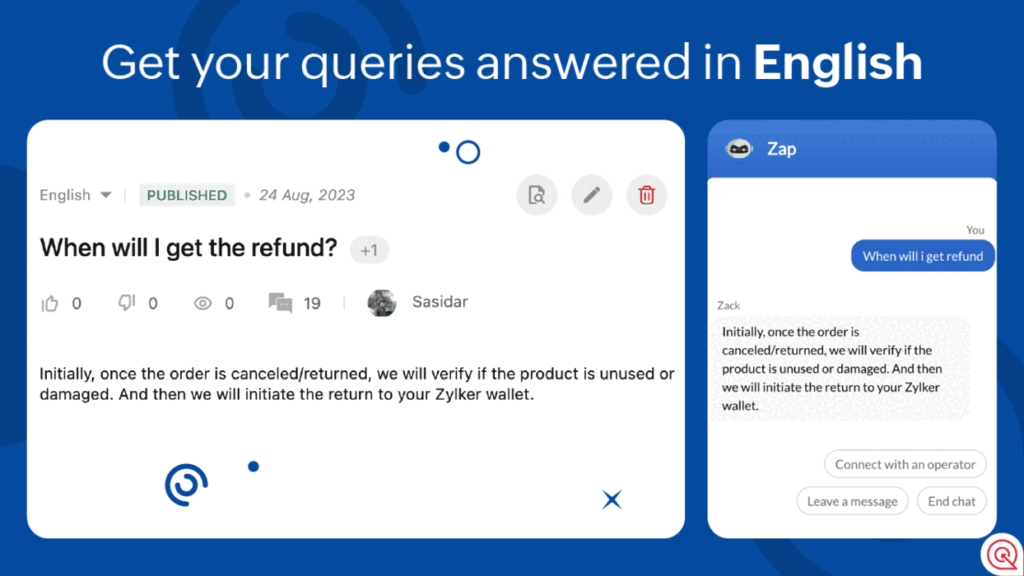Viewport: 1024px width, 576px height.
Task: Delete article with red trash icon
Action: tap(646, 195)
